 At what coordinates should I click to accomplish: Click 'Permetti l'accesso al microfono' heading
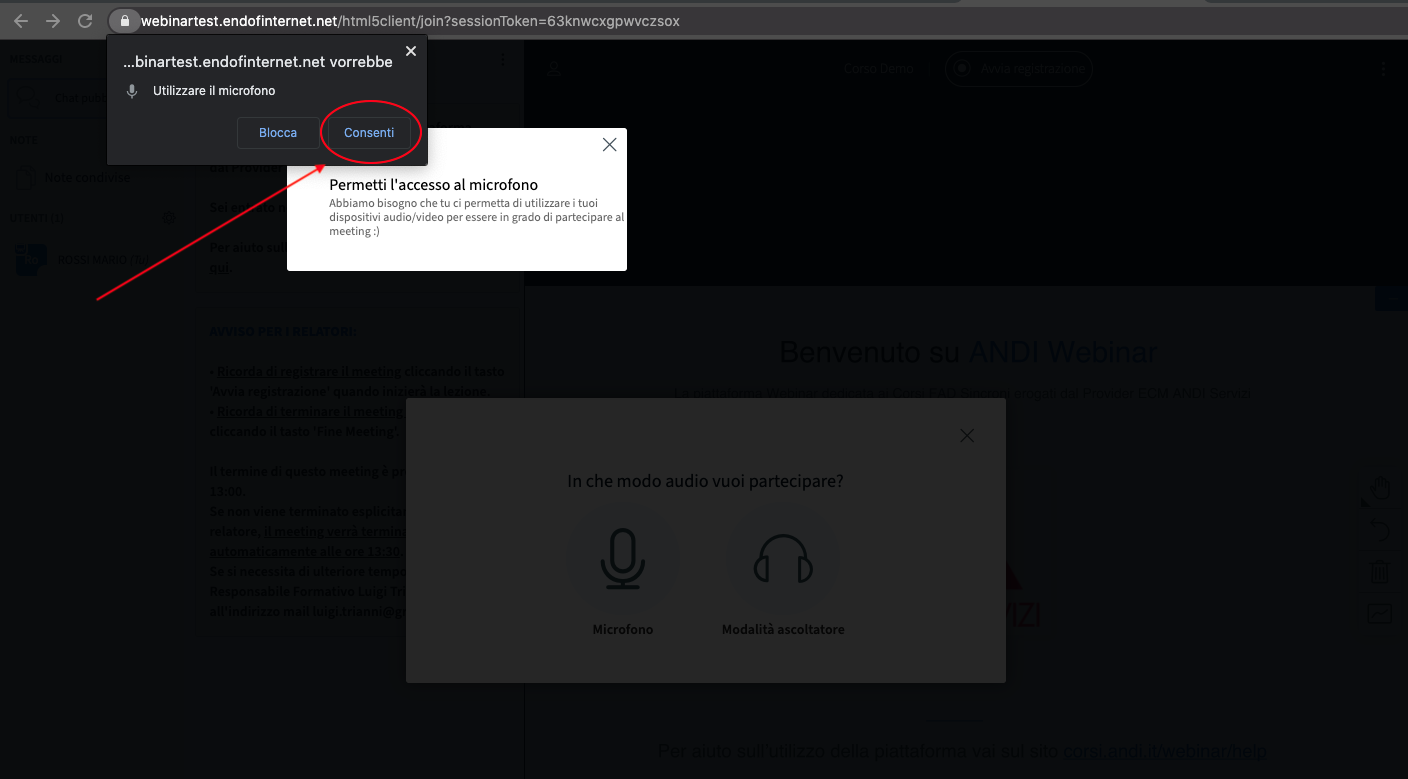(x=434, y=185)
